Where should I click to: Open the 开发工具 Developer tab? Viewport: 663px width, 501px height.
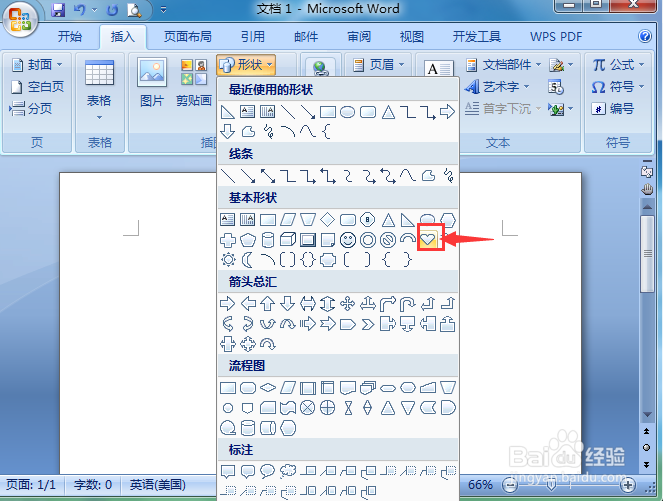click(x=477, y=37)
